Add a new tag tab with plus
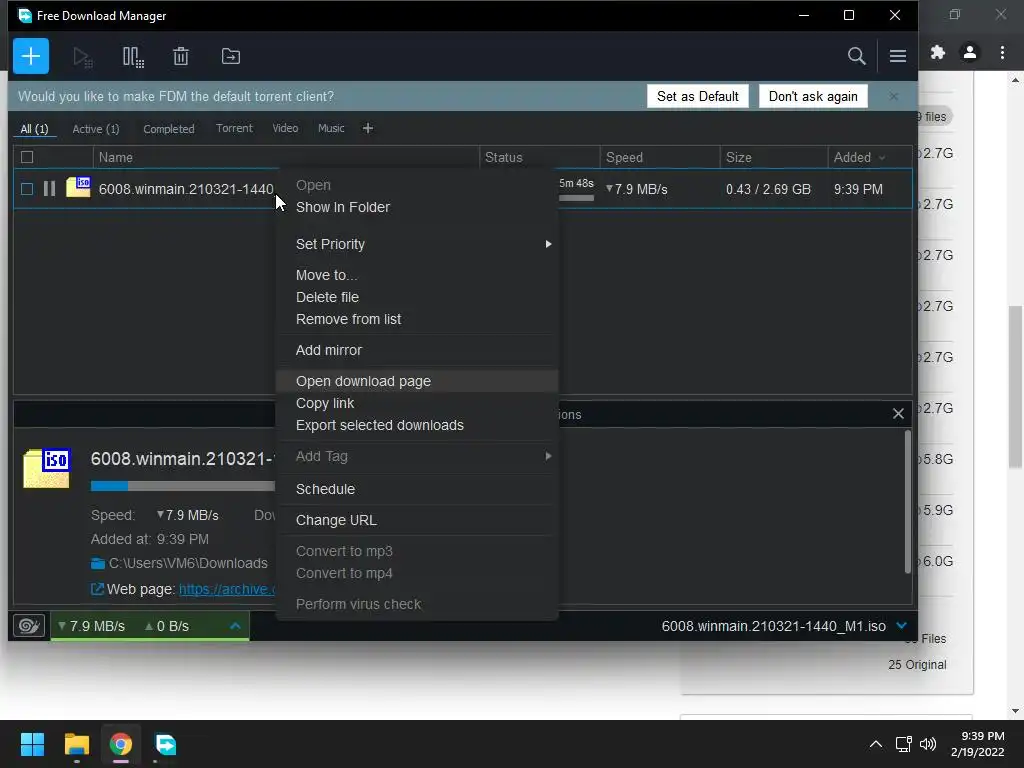 [x=368, y=129]
